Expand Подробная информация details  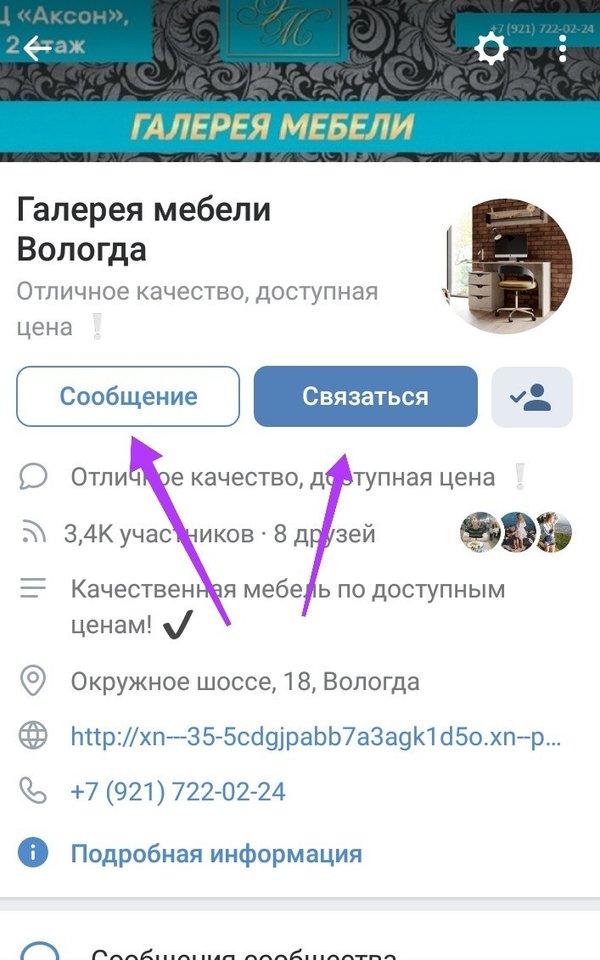(x=216, y=853)
